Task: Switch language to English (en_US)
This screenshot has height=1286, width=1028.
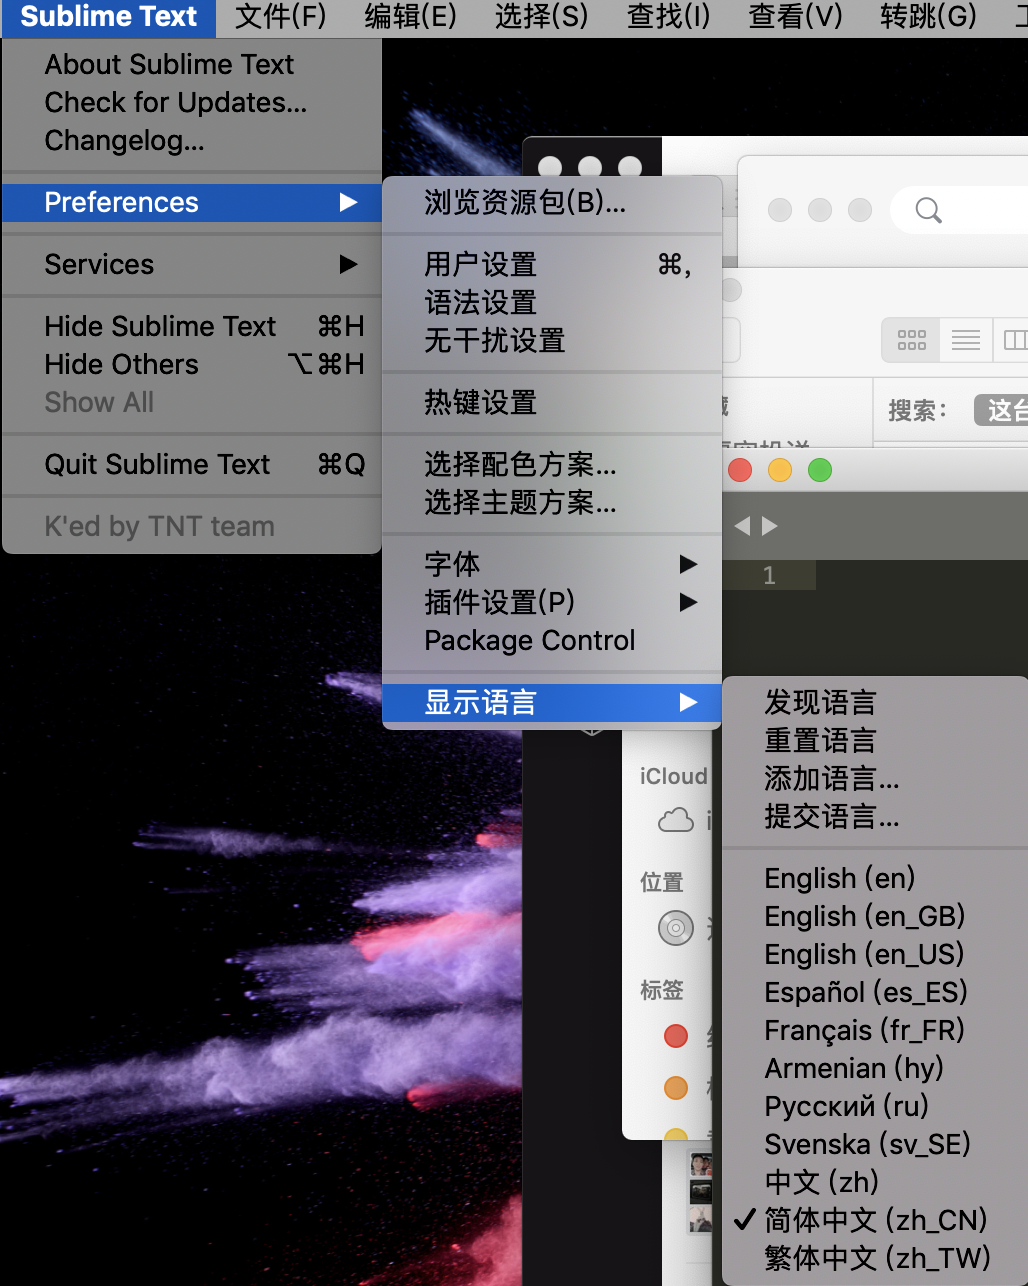Action: click(875, 954)
